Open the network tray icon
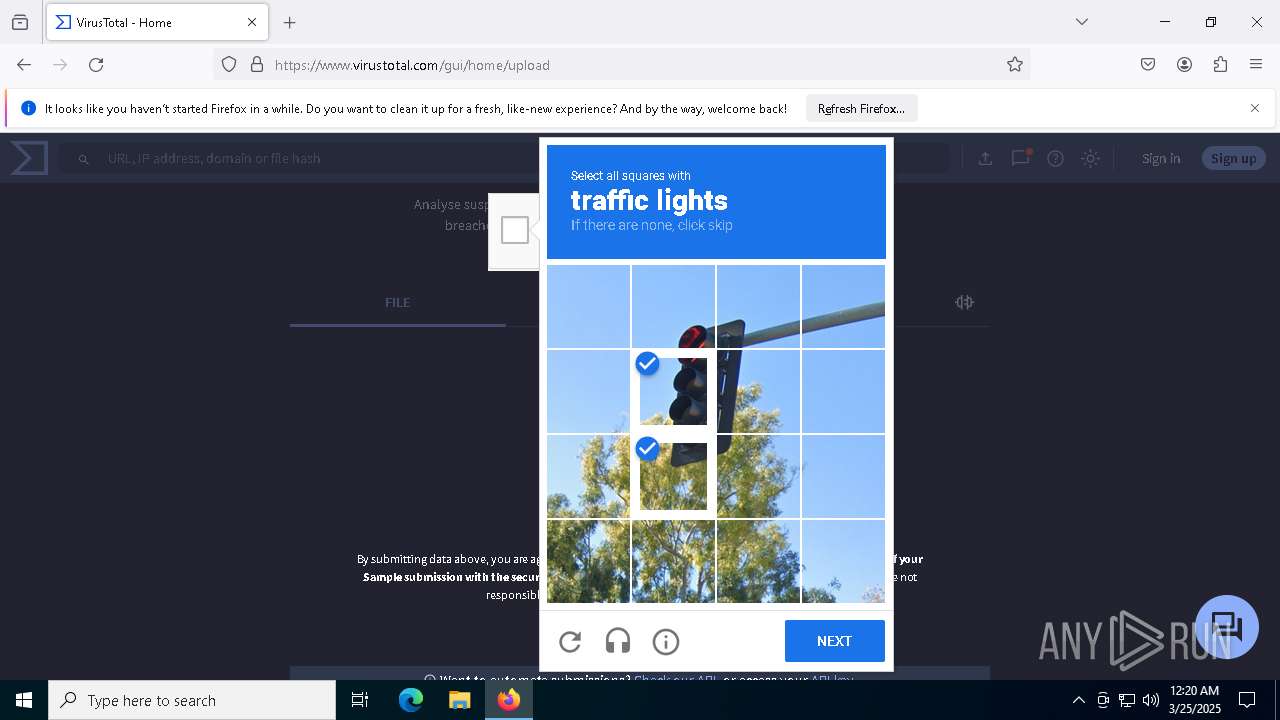1280x720 pixels. (1127, 700)
